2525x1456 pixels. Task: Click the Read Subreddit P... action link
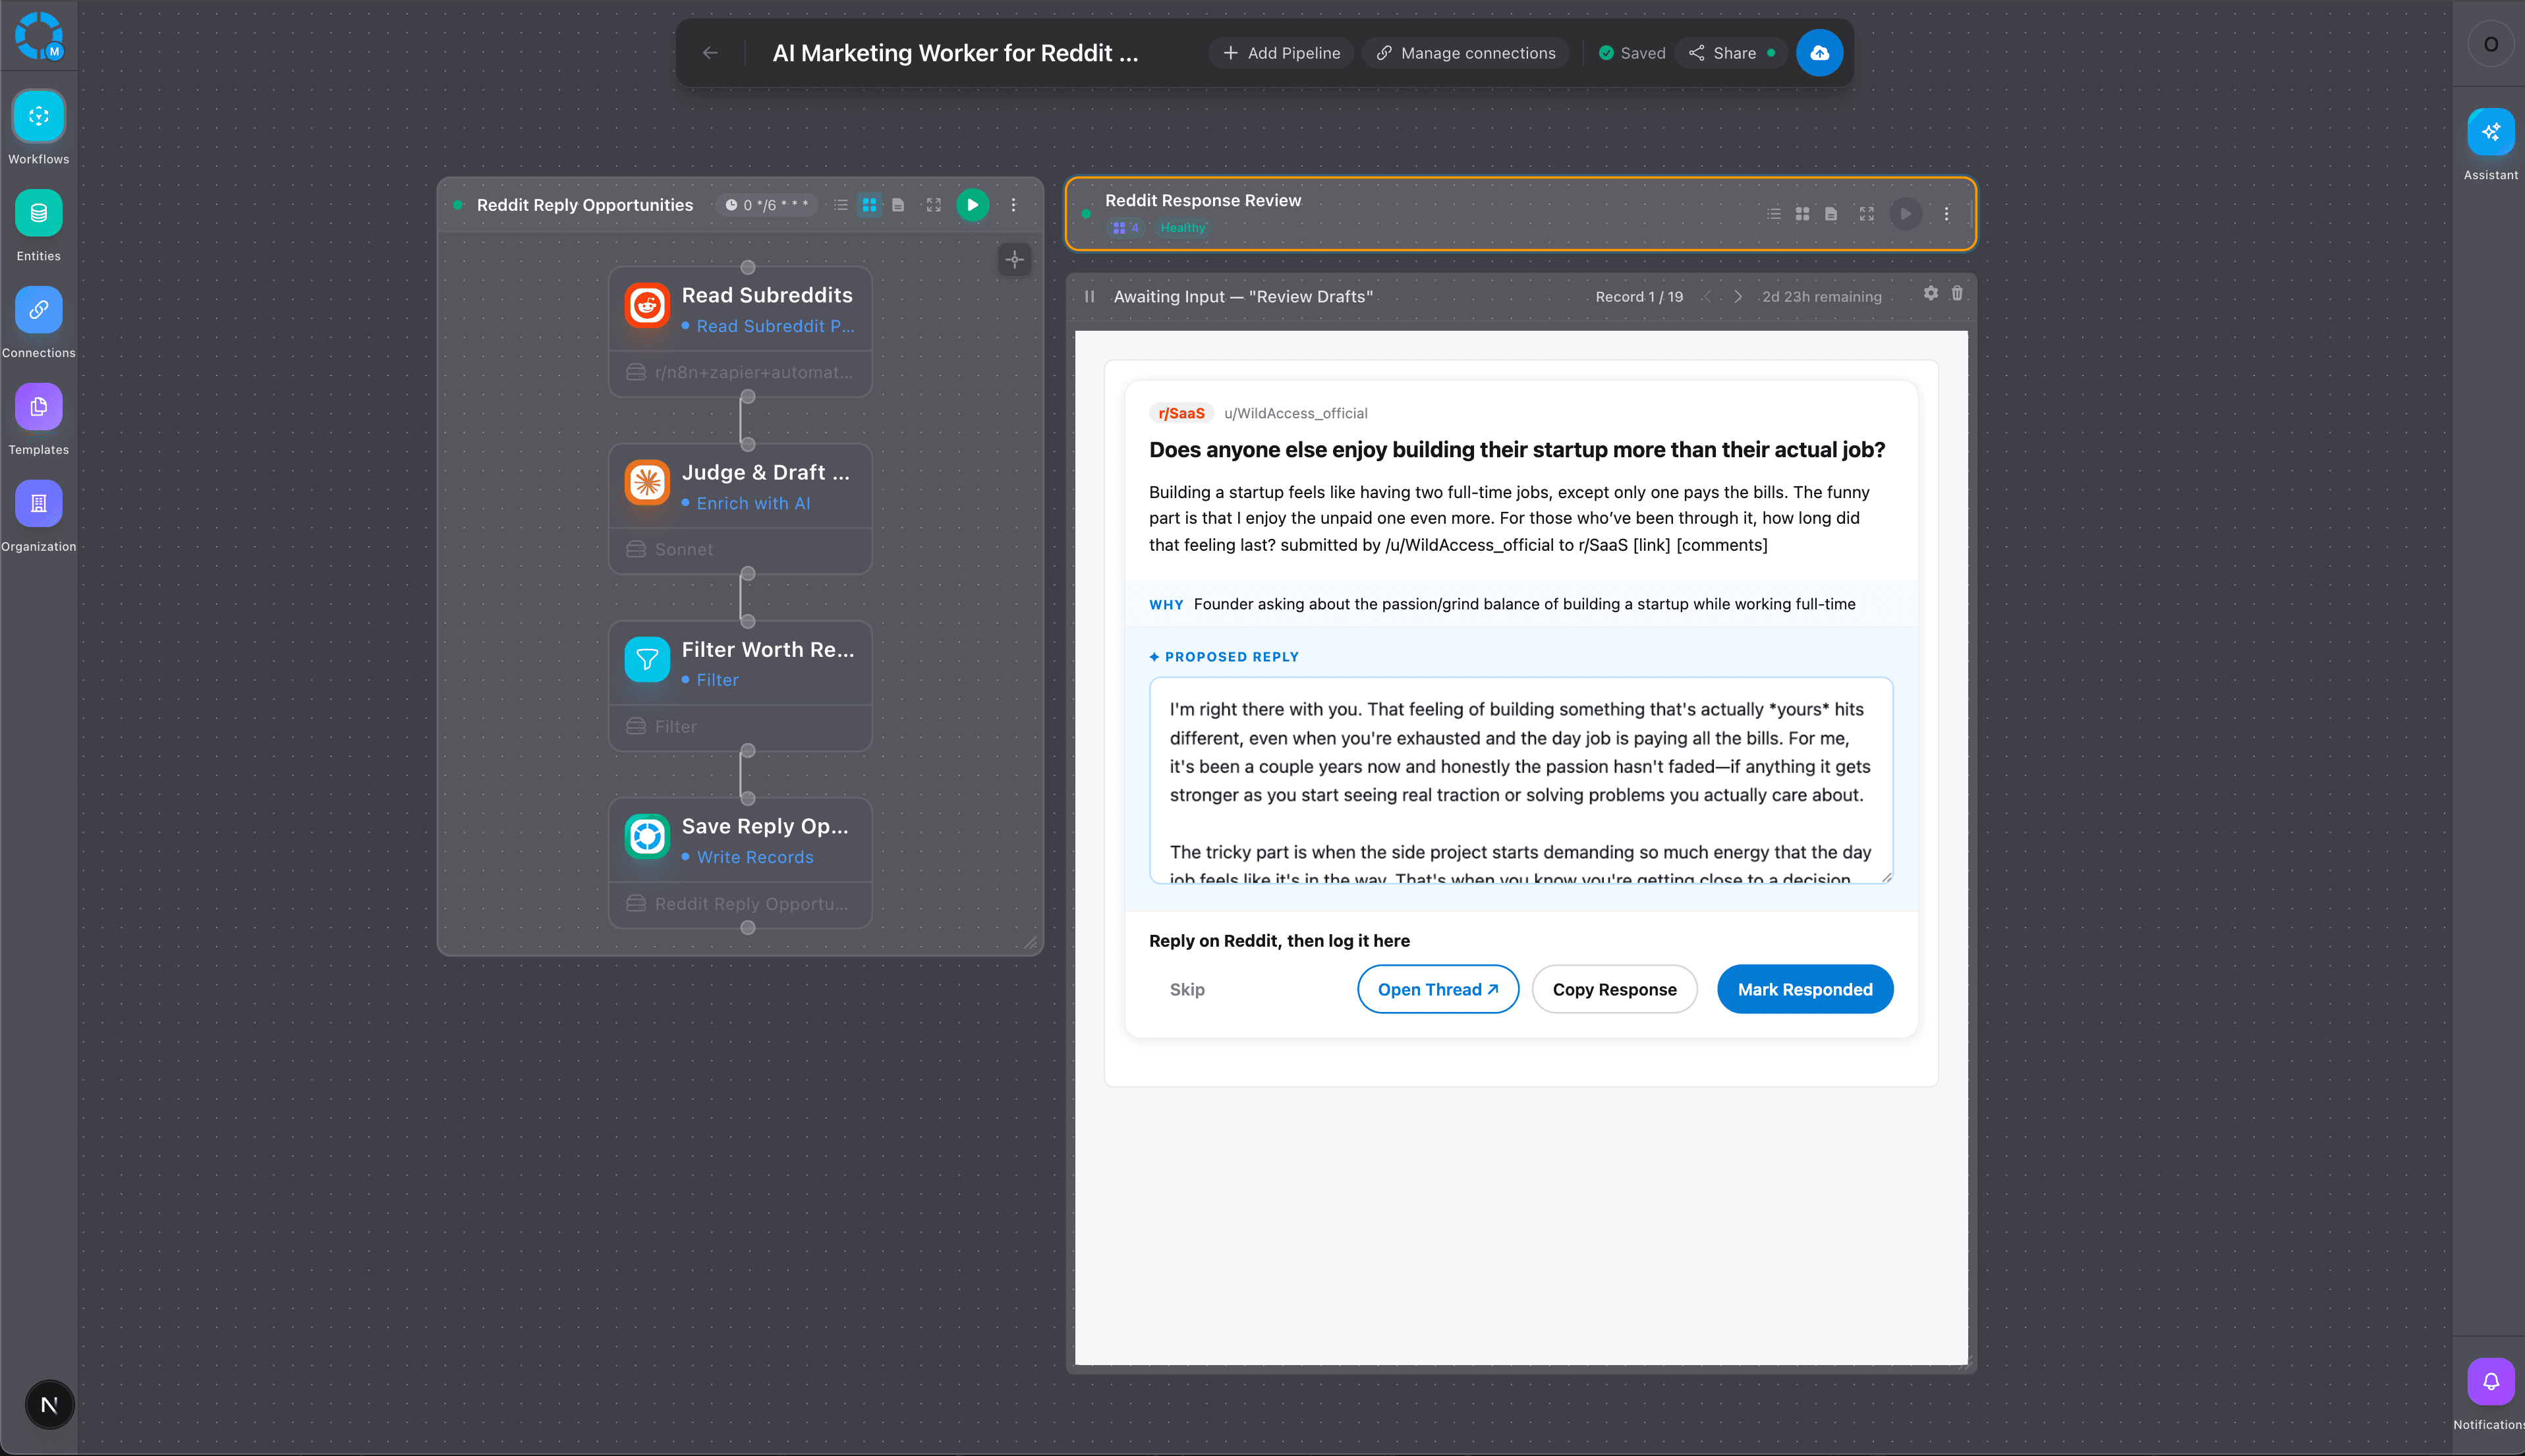(x=775, y=326)
